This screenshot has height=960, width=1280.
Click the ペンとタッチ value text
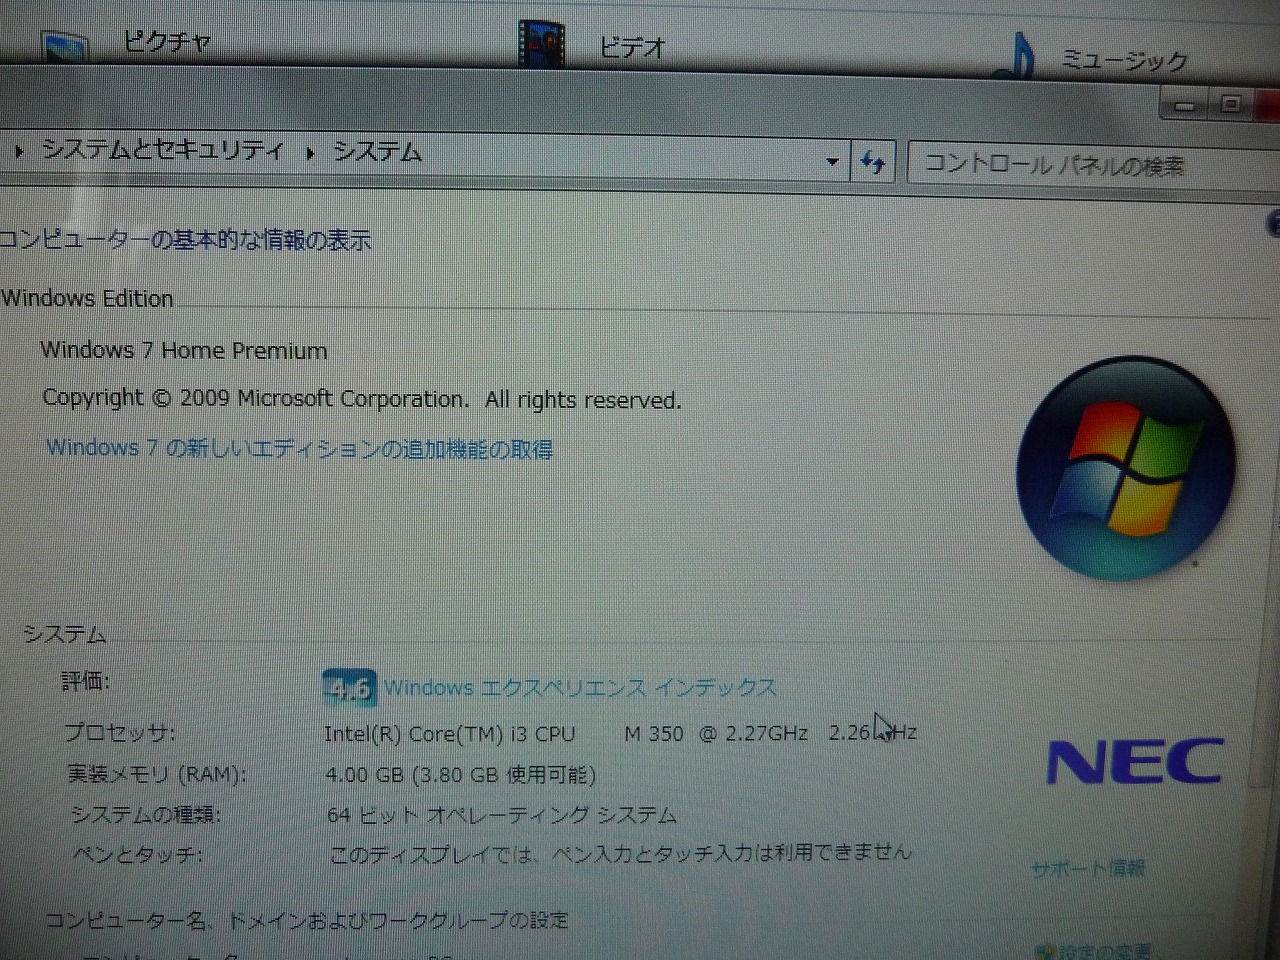621,853
